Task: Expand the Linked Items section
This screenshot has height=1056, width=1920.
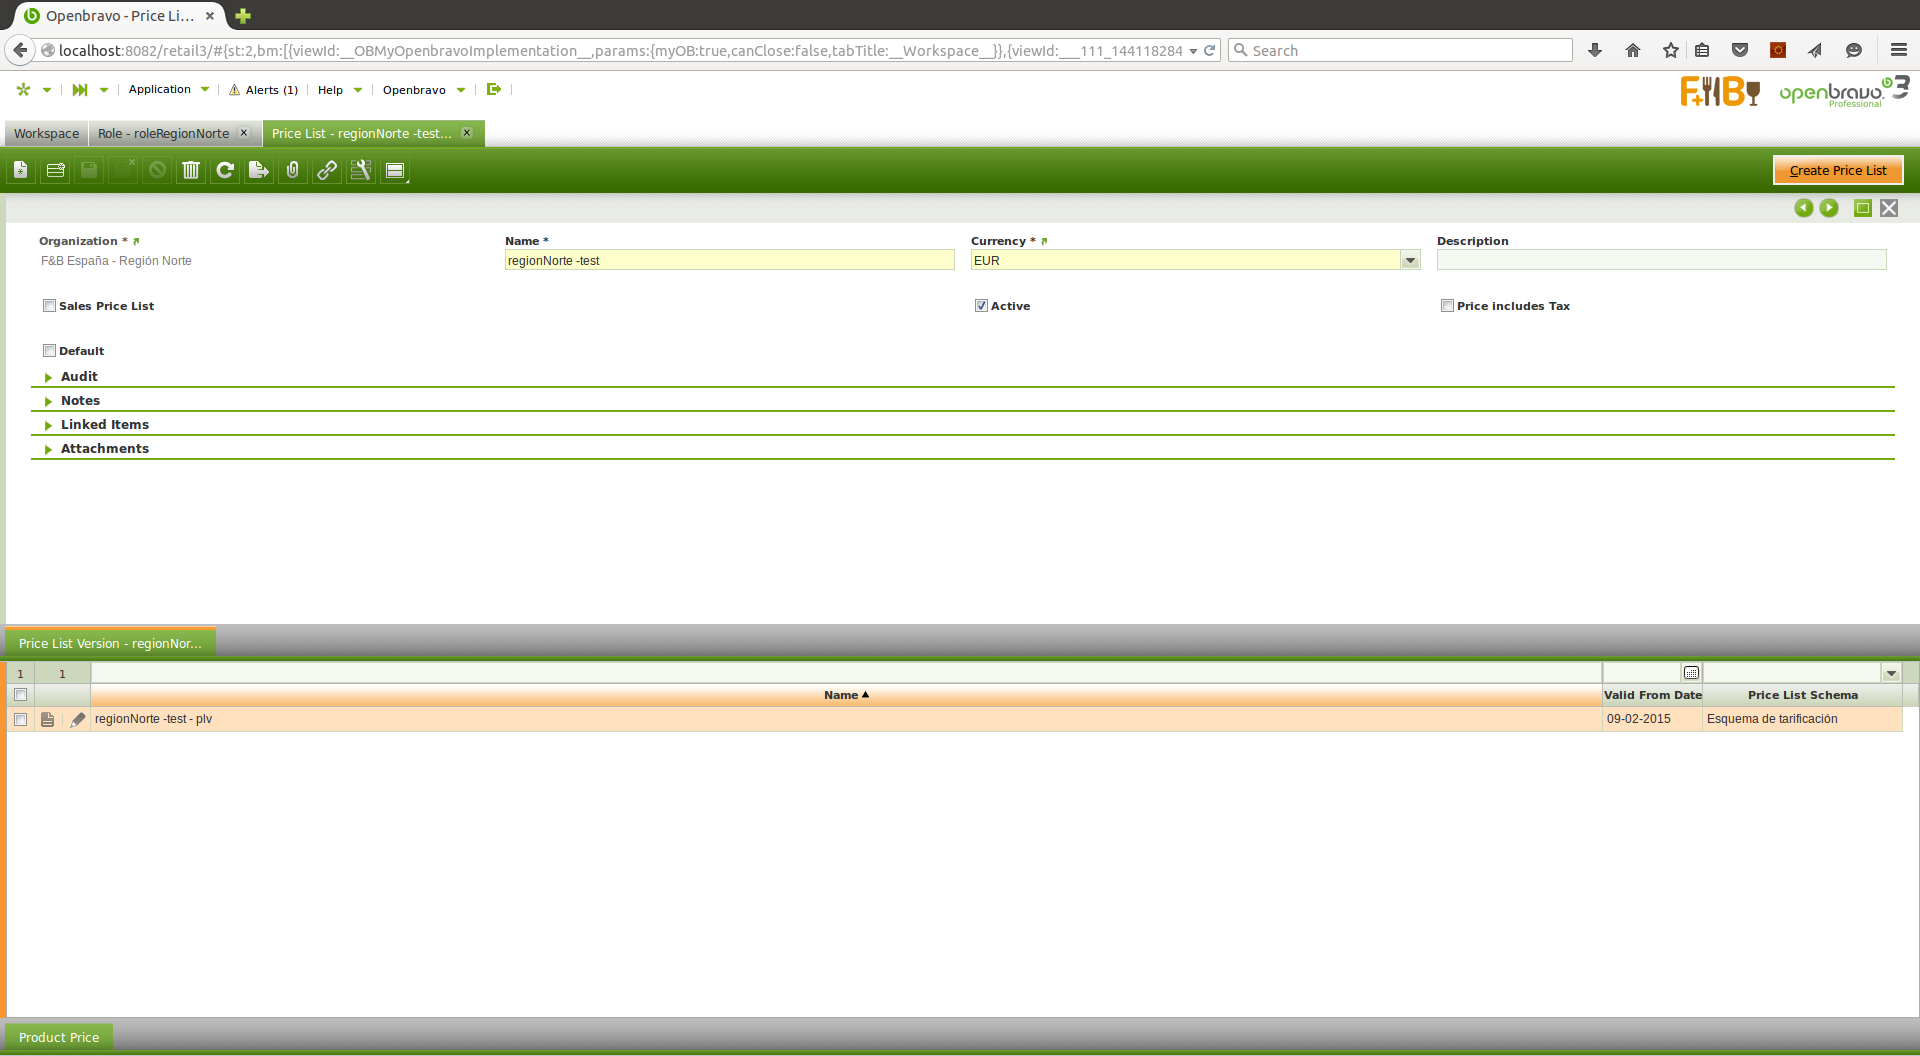Action: click(104, 425)
